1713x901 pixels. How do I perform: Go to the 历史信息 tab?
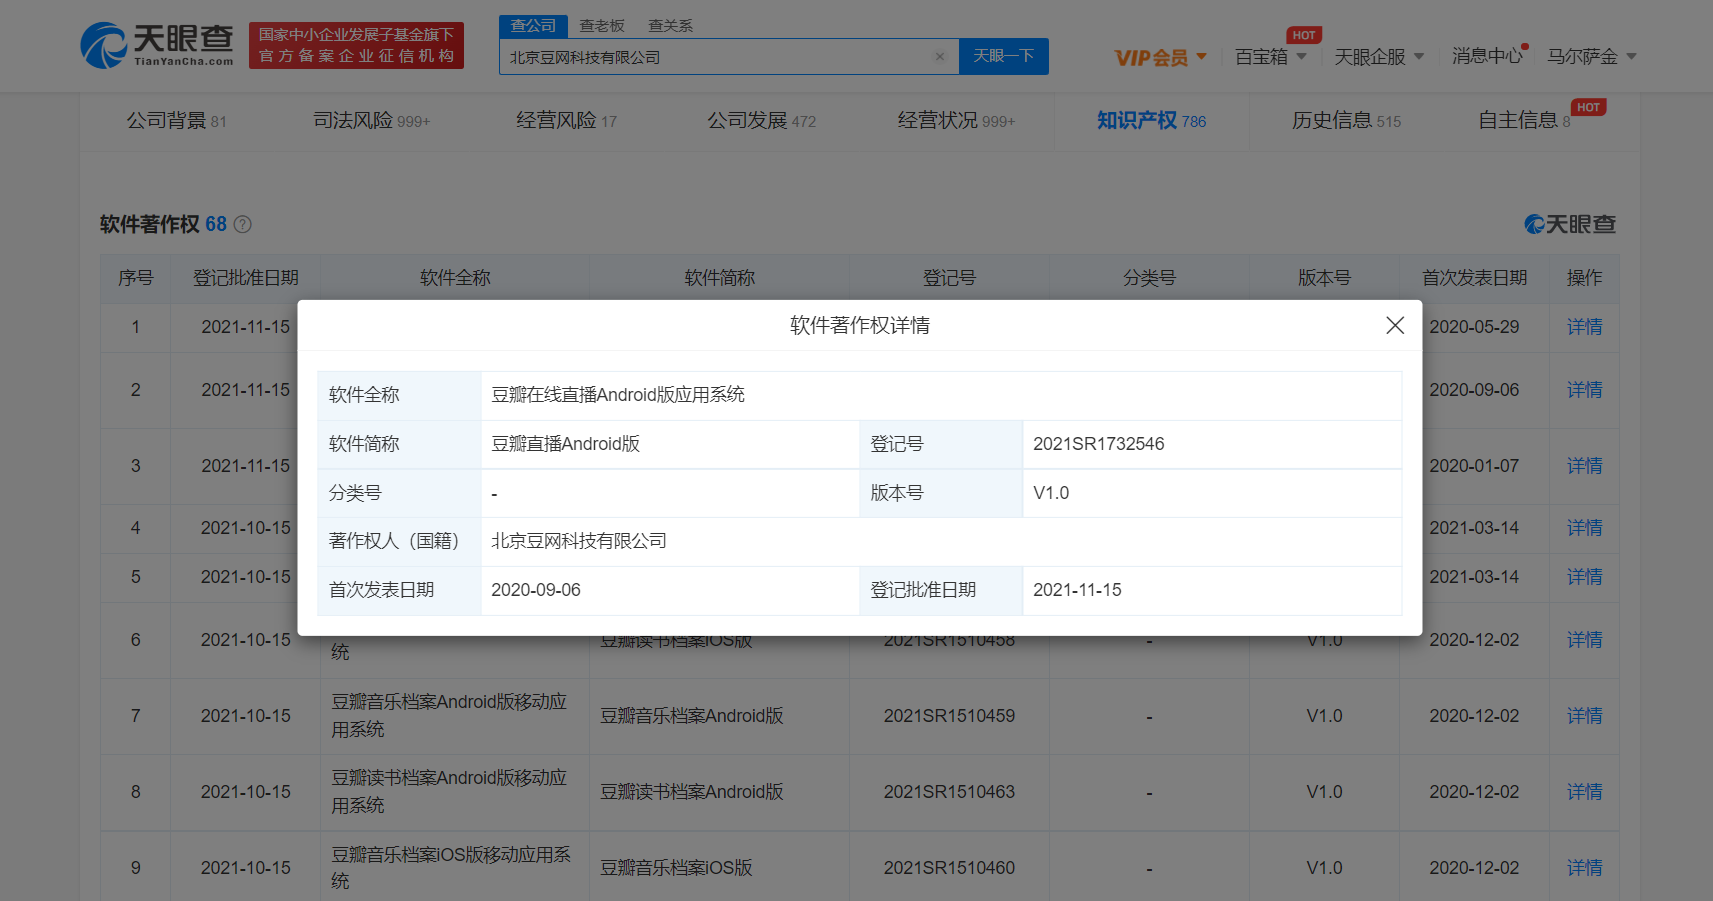click(x=1345, y=121)
